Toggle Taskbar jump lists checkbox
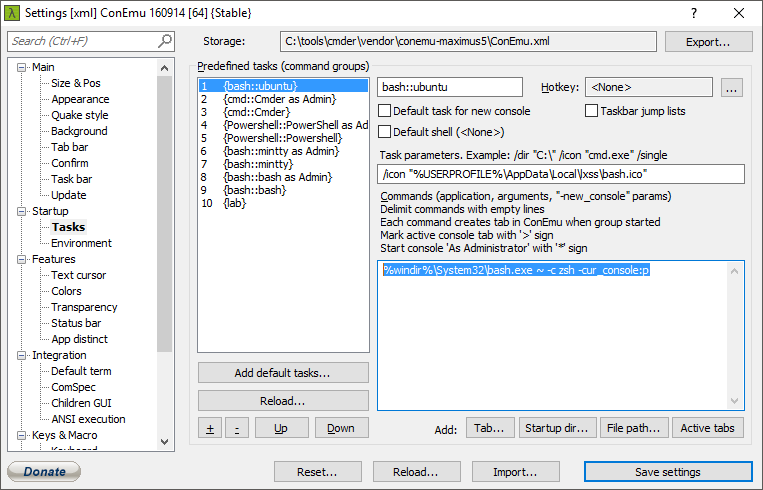Viewport: 763px width, 490px height. (591, 111)
